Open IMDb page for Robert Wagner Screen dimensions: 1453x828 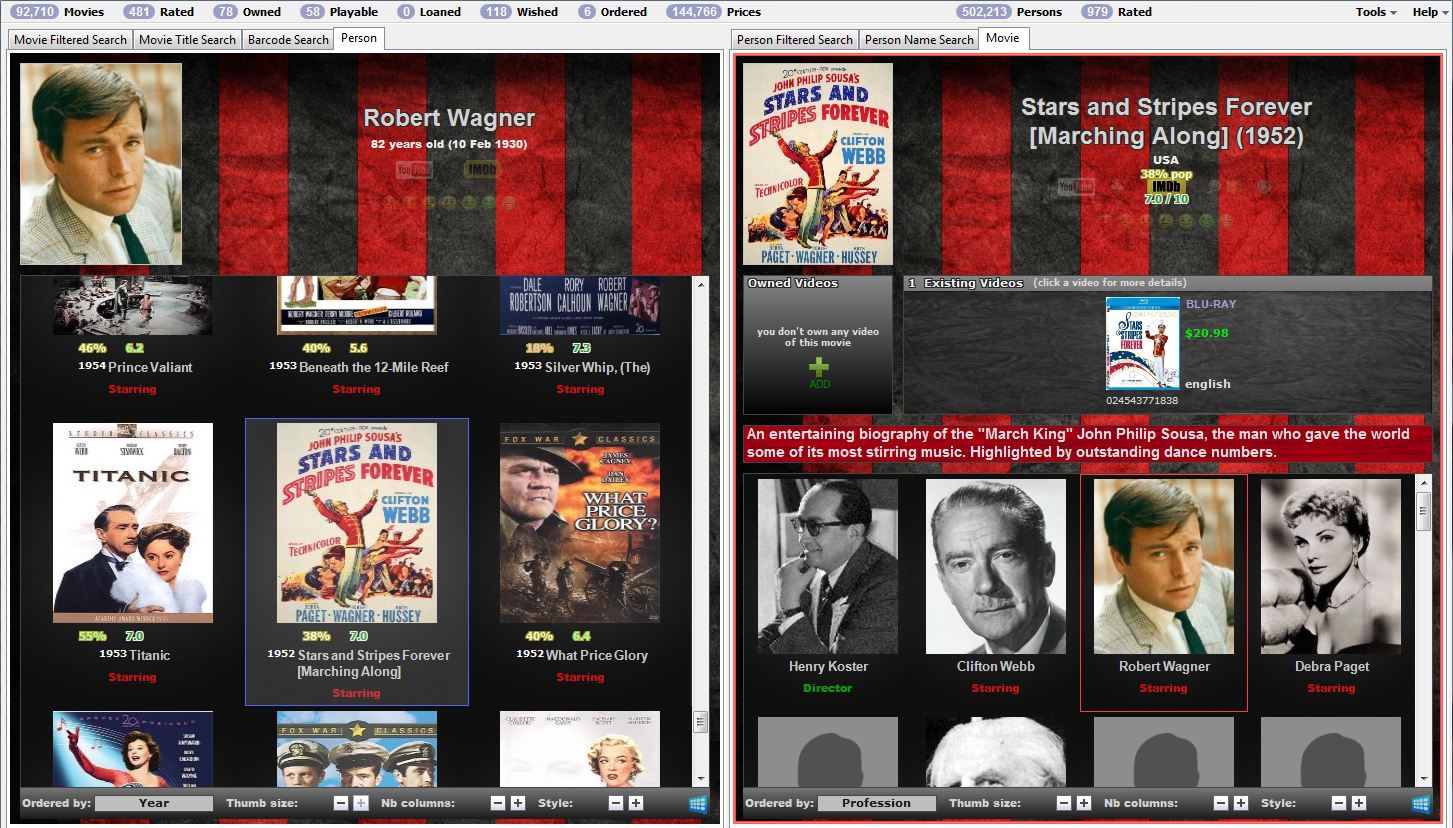(x=482, y=170)
